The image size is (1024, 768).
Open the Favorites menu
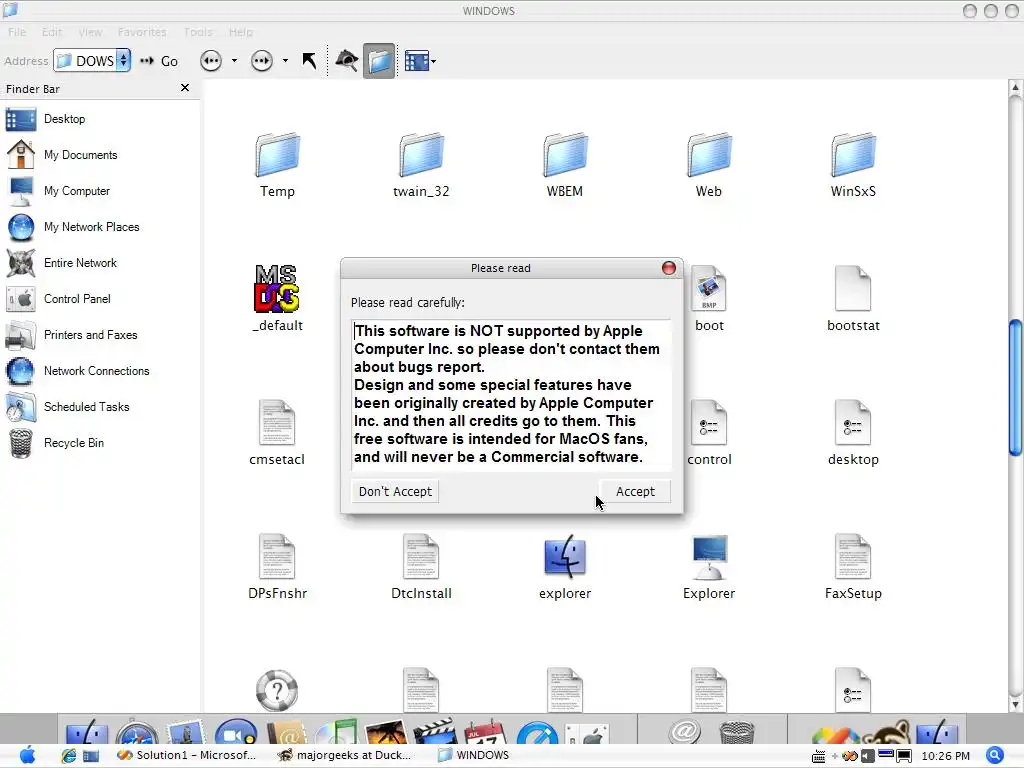click(142, 32)
